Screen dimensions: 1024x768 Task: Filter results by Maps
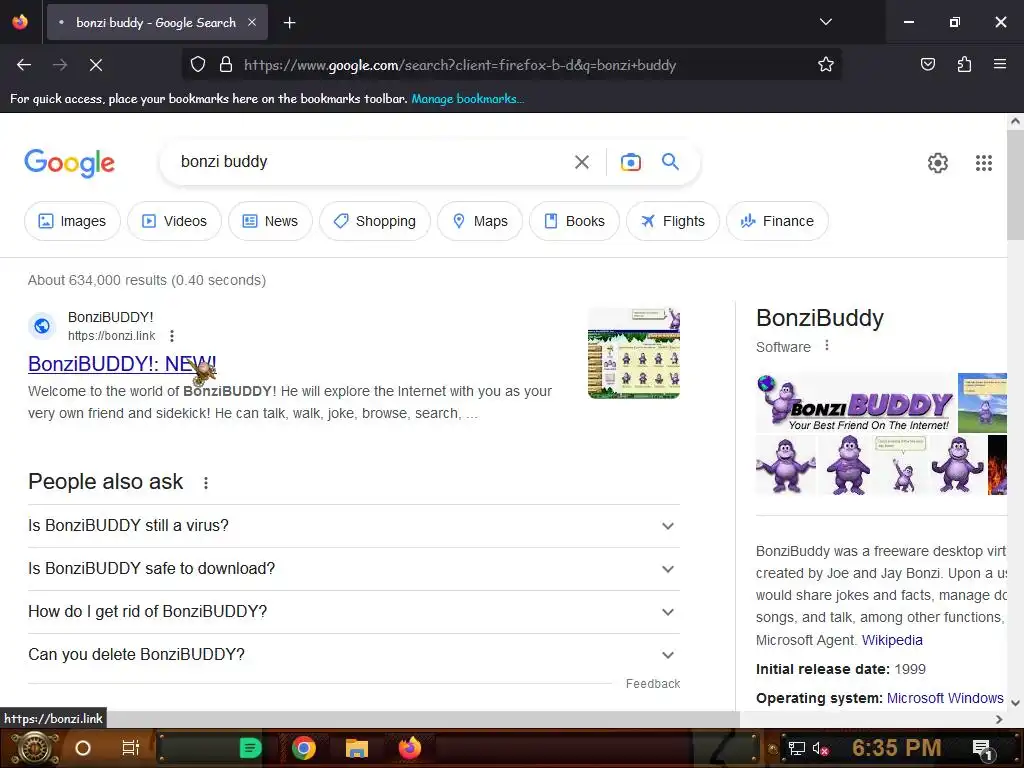click(x=480, y=221)
